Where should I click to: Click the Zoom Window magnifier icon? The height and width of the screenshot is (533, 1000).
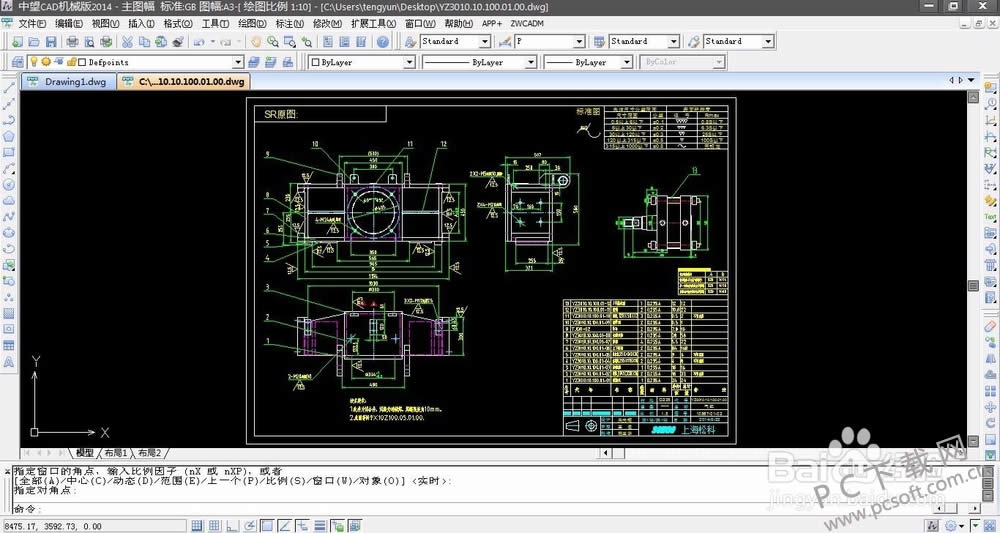pos(288,42)
